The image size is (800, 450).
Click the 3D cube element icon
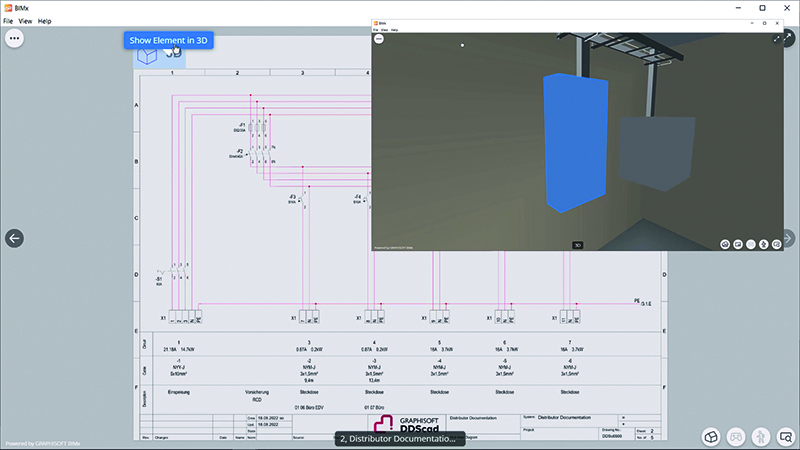pyautogui.click(x=146, y=57)
